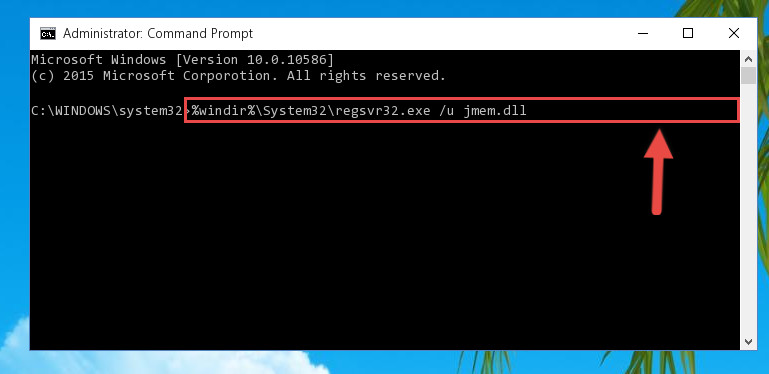Open the Command Prompt system menu icon
Viewport: 769px width, 374px height.
click(x=48, y=33)
